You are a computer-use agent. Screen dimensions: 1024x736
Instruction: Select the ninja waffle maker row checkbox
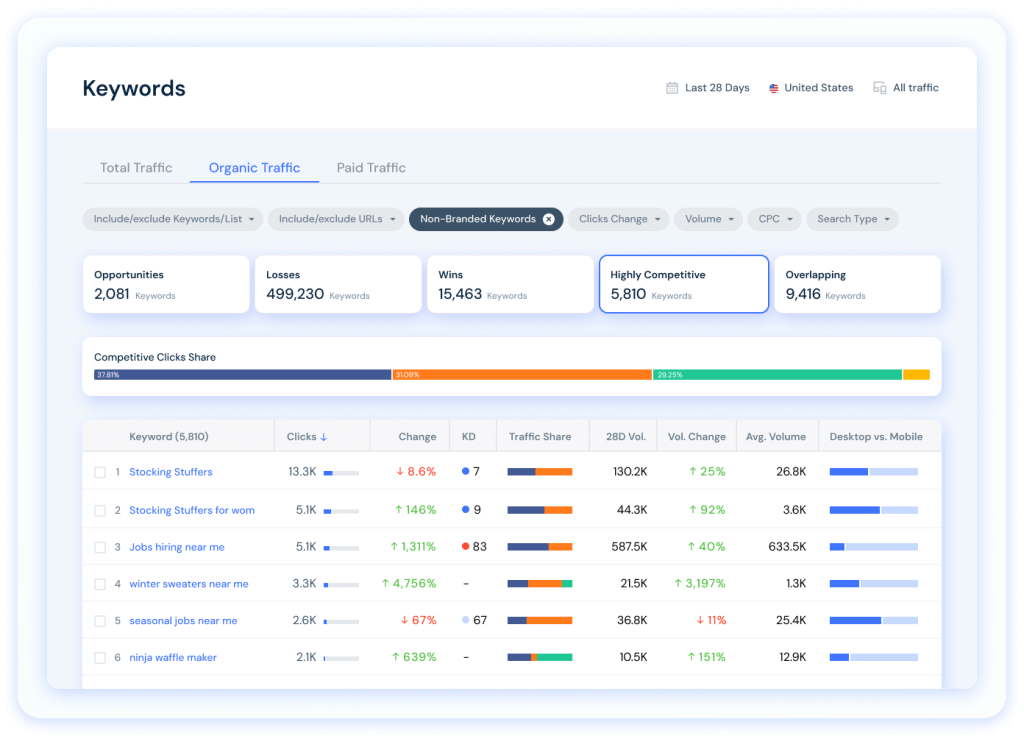[100, 658]
